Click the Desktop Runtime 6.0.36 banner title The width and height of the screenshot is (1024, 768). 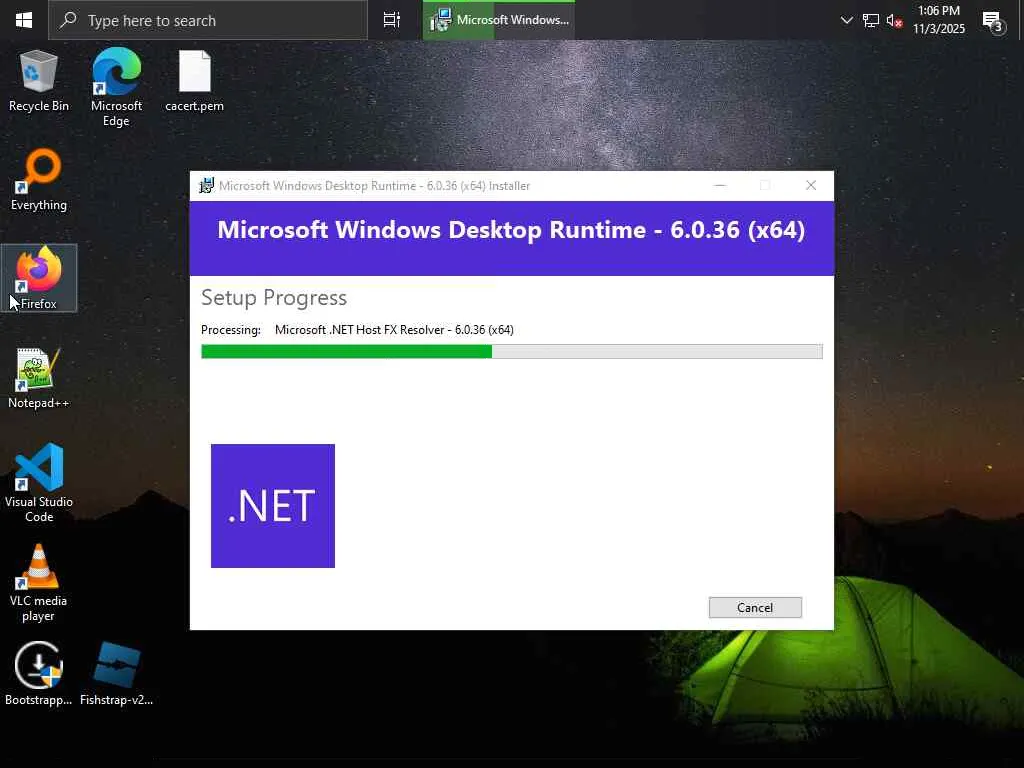point(511,230)
